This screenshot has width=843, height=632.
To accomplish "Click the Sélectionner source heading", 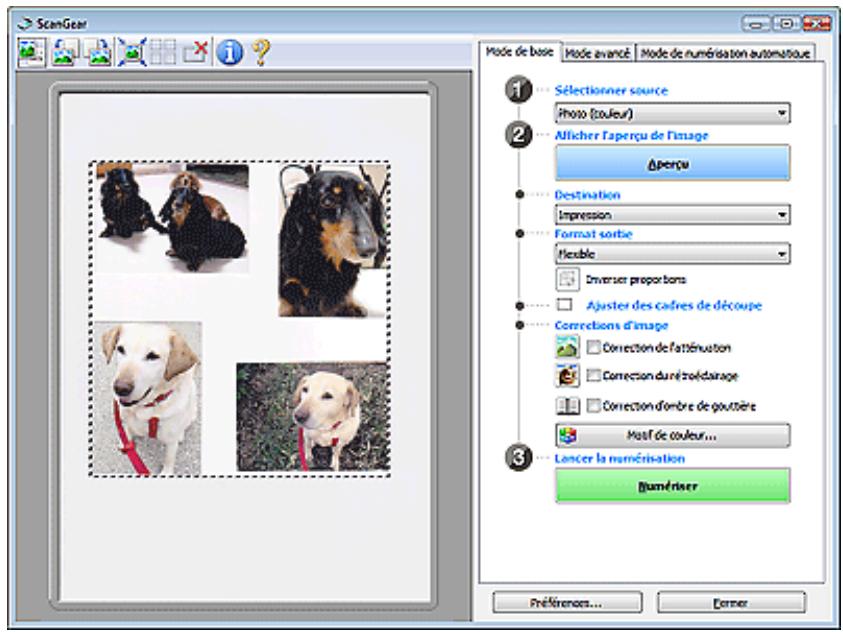I will (611, 90).
